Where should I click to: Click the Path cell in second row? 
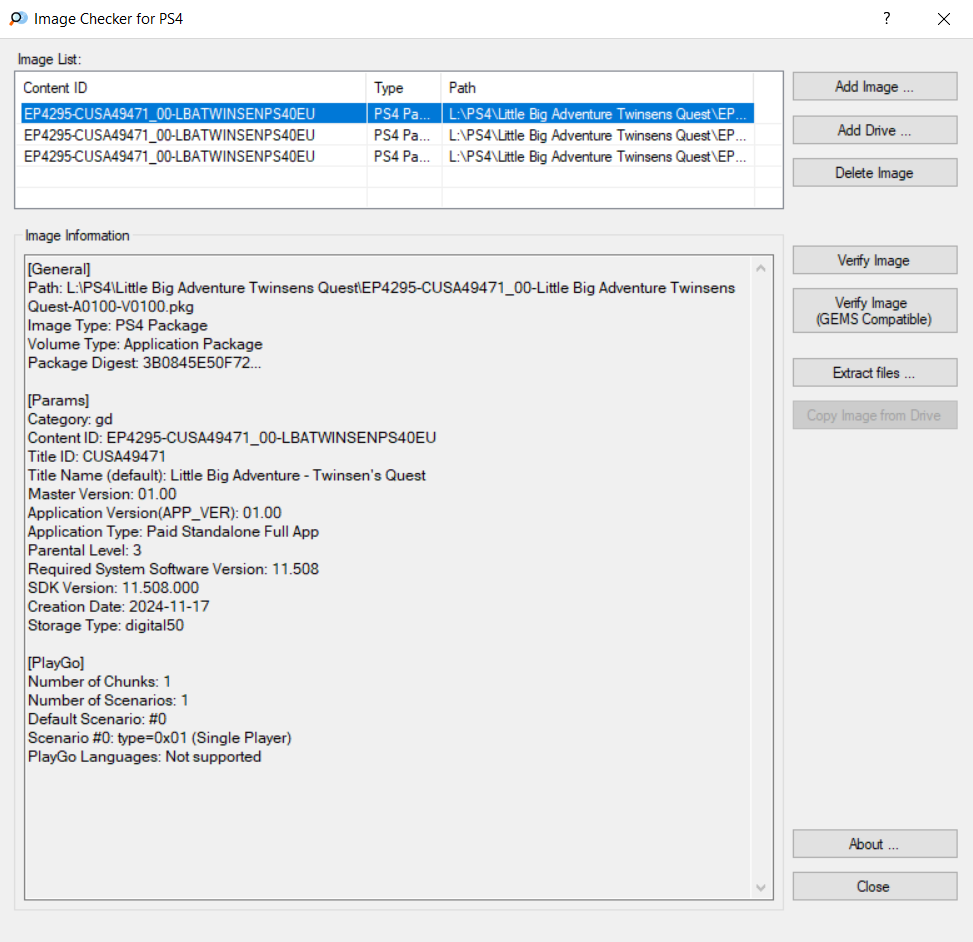[598, 135]
